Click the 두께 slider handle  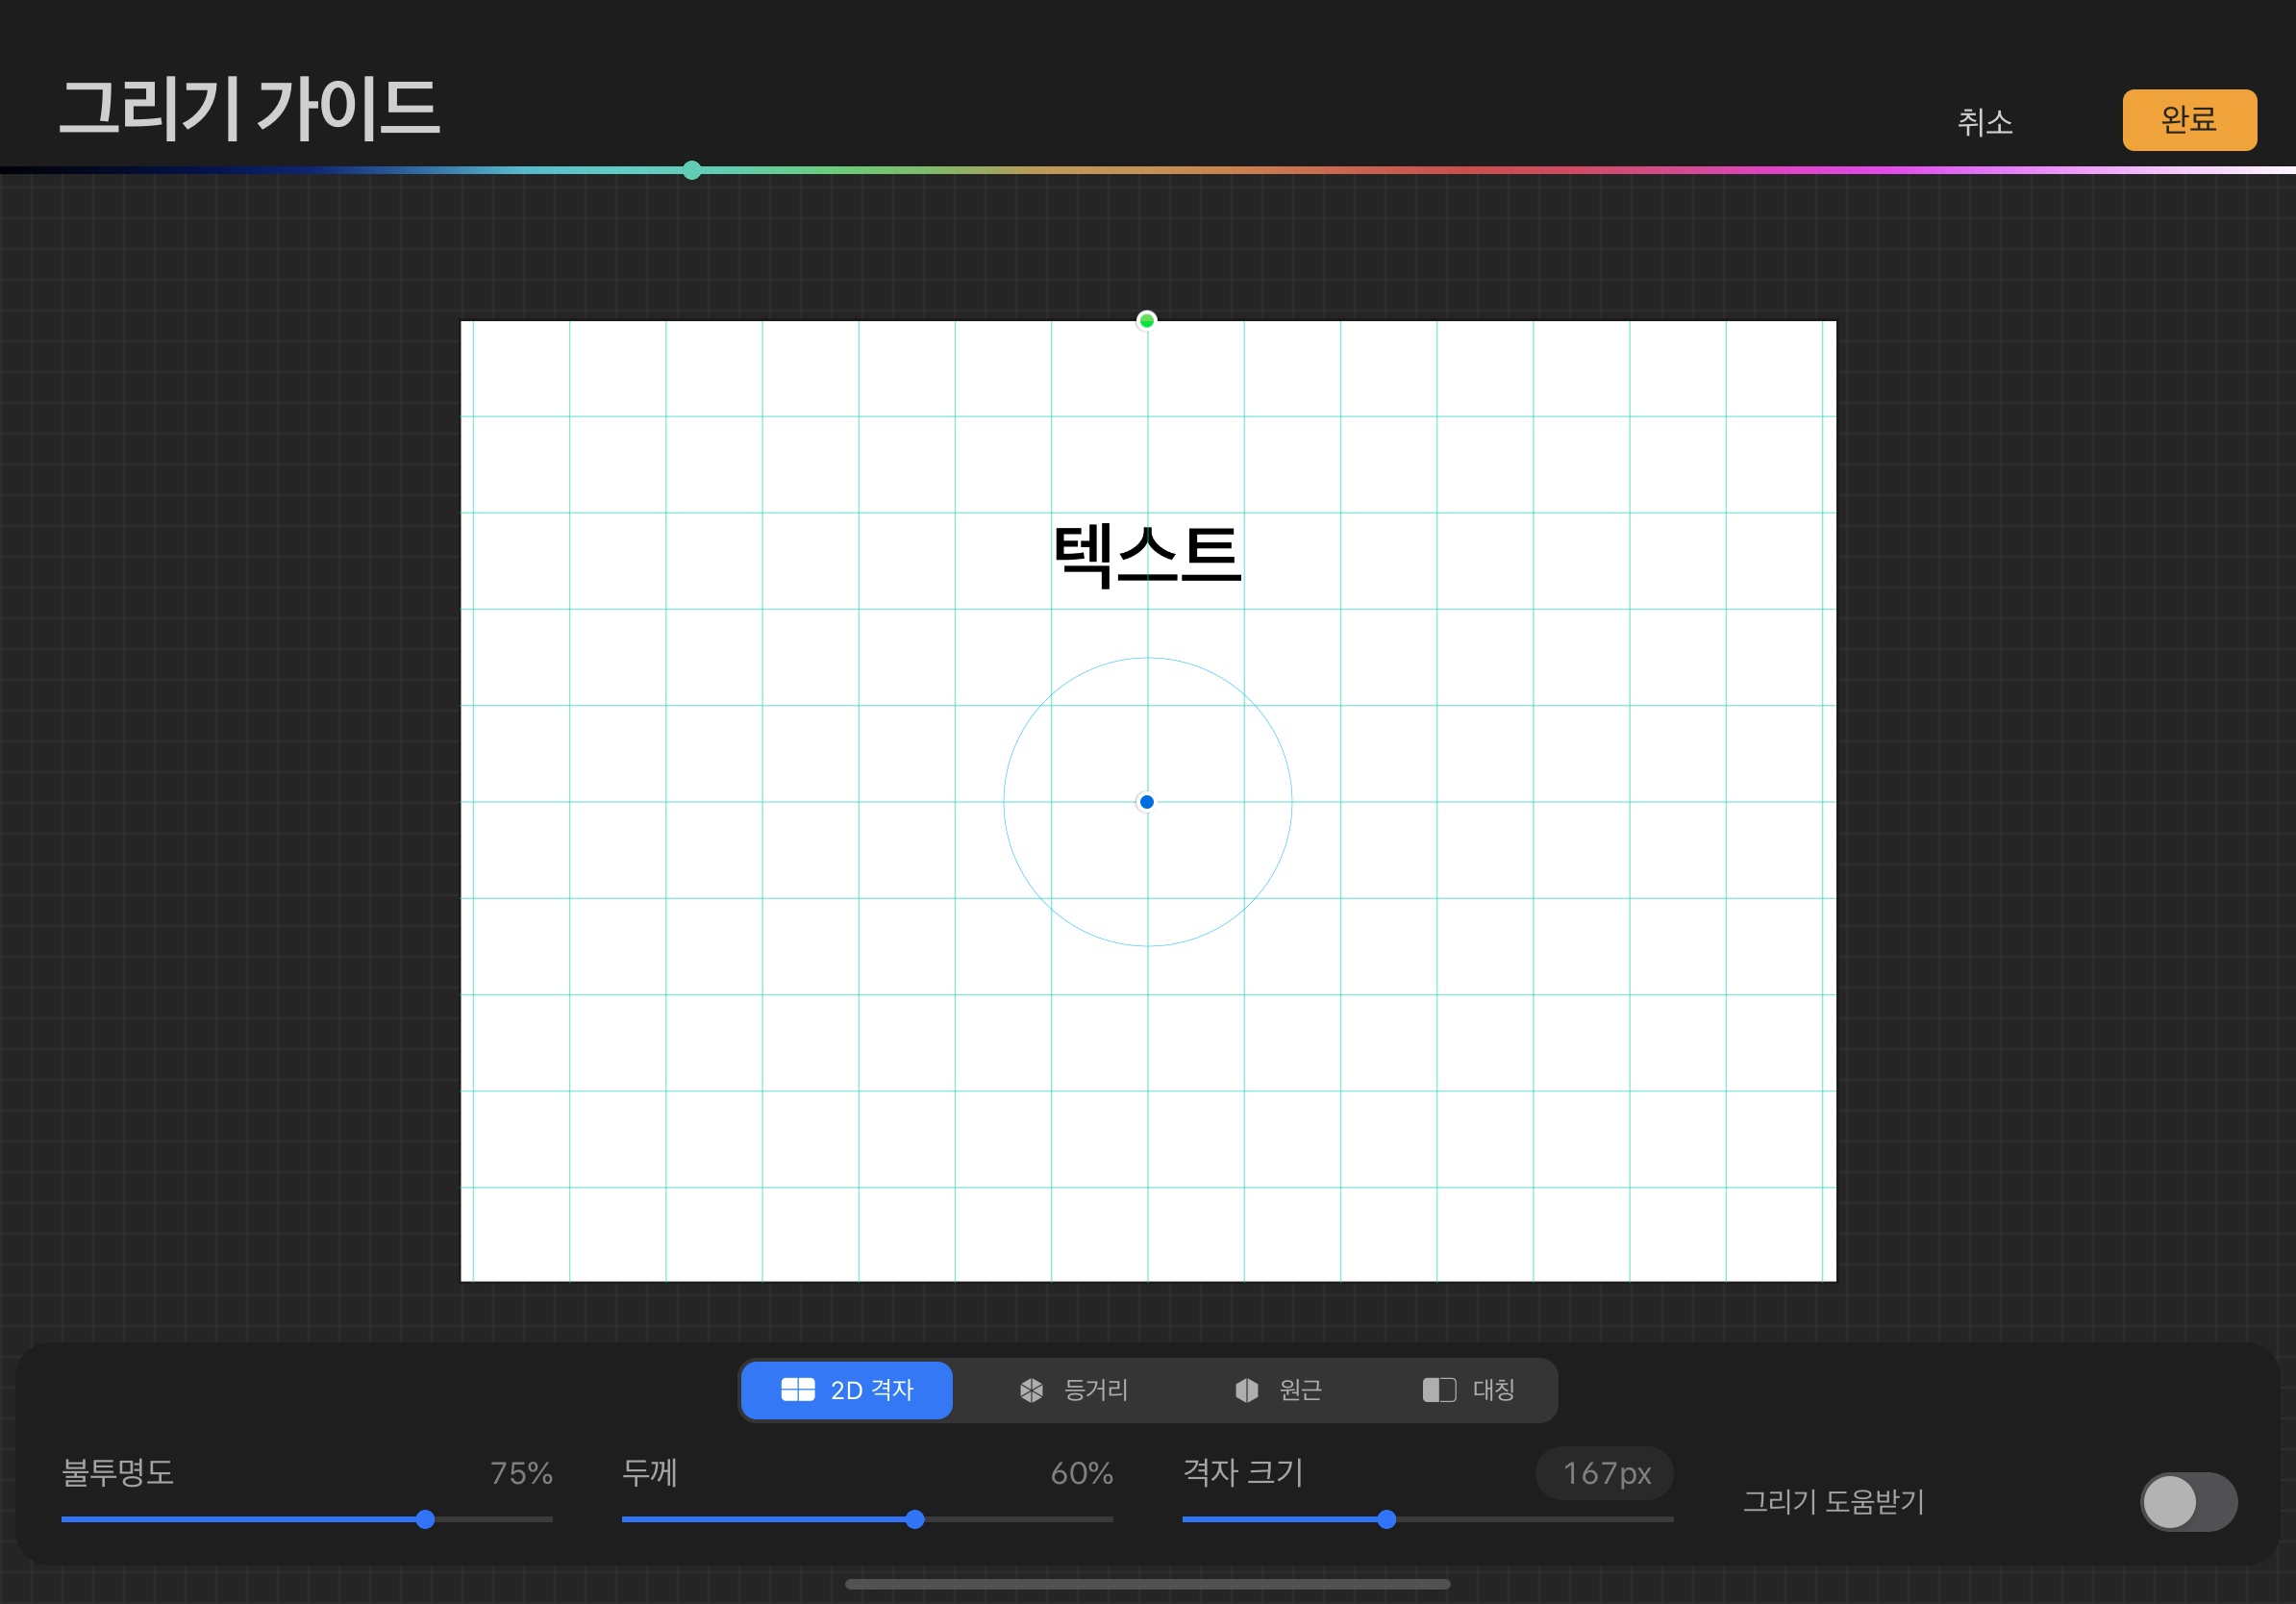915,1519
